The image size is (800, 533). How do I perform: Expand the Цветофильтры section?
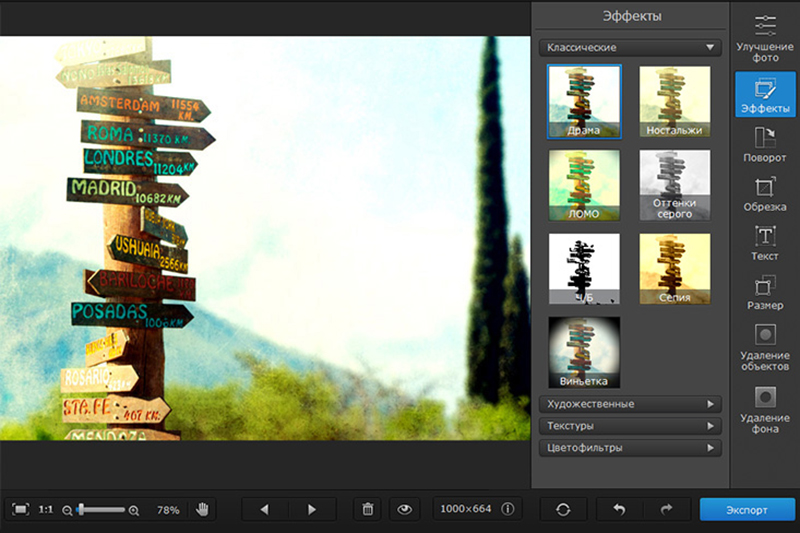point(629,448)
